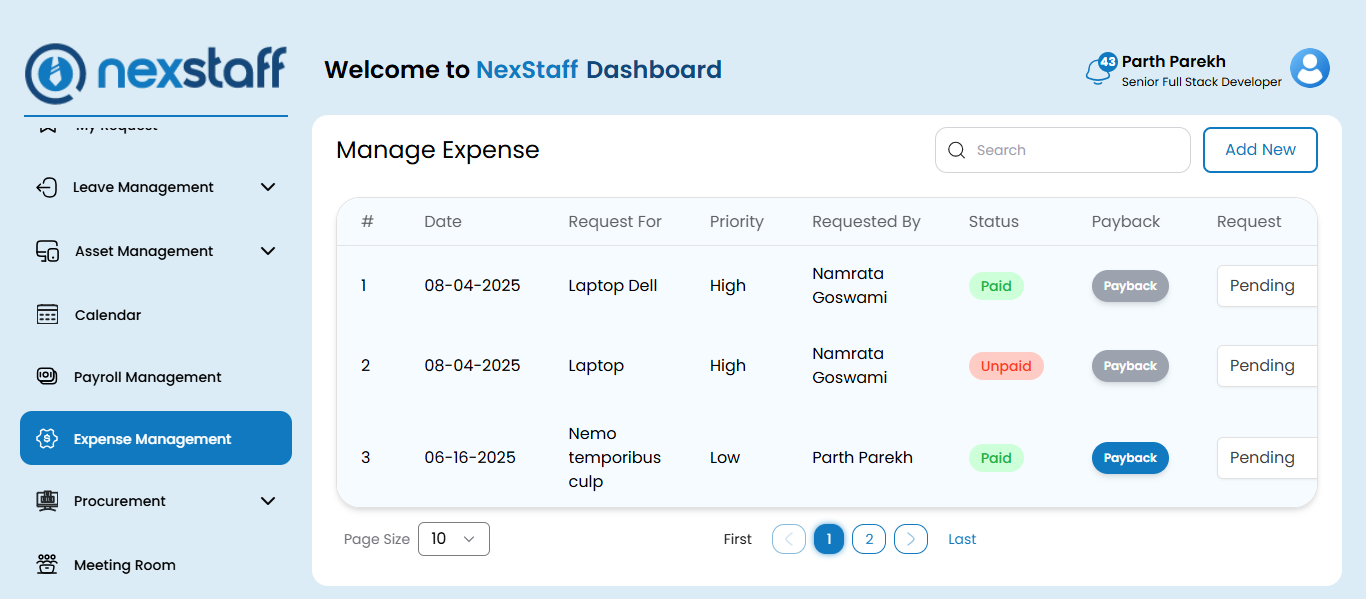Click the Calendar icon in sidebar

pos(47,315)
